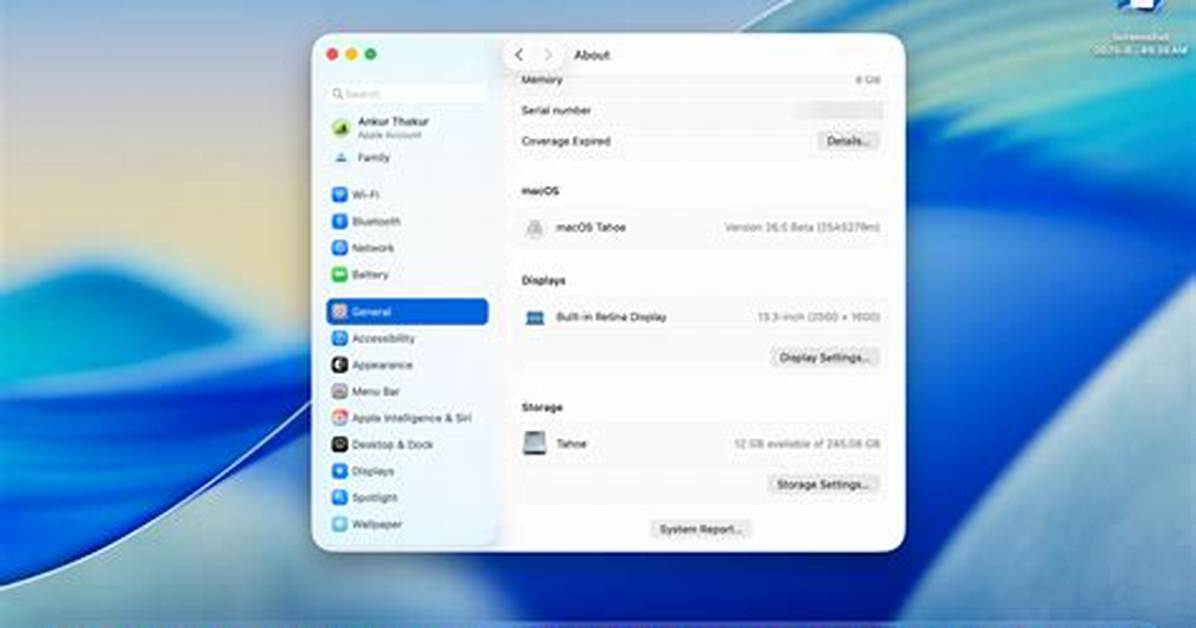
Task: Click the Coverage Expired label
Action: (x=566, y=141)
